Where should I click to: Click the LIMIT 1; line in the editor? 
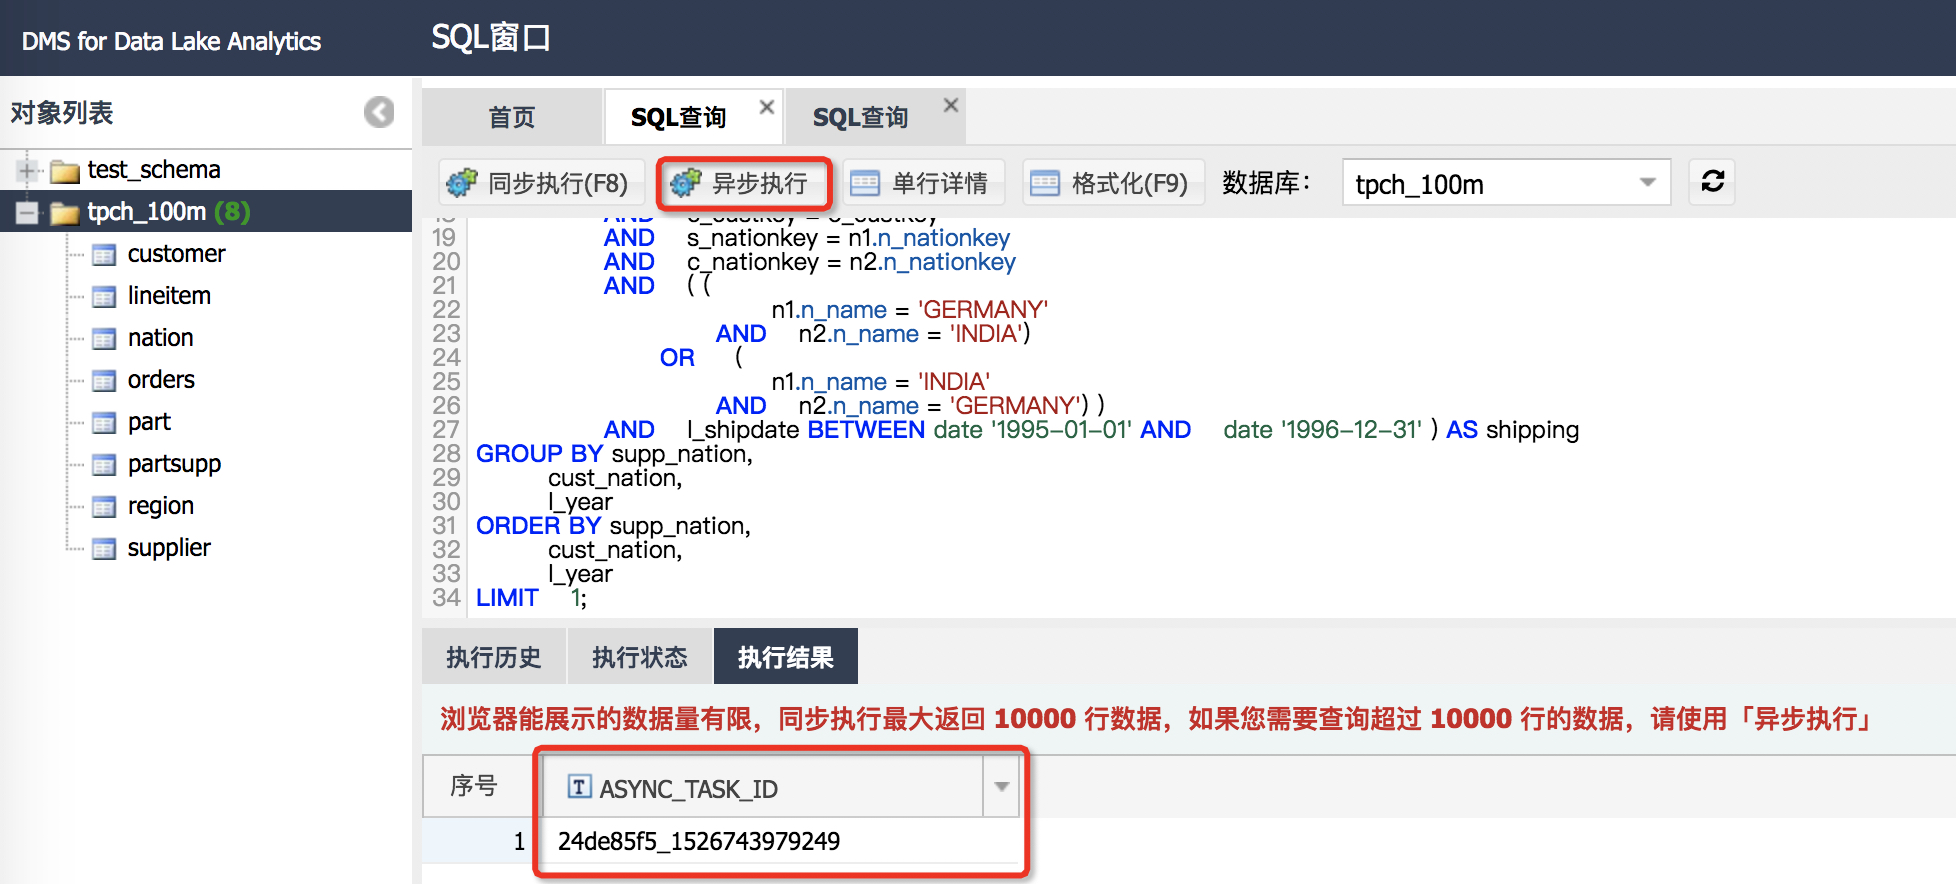531,598
